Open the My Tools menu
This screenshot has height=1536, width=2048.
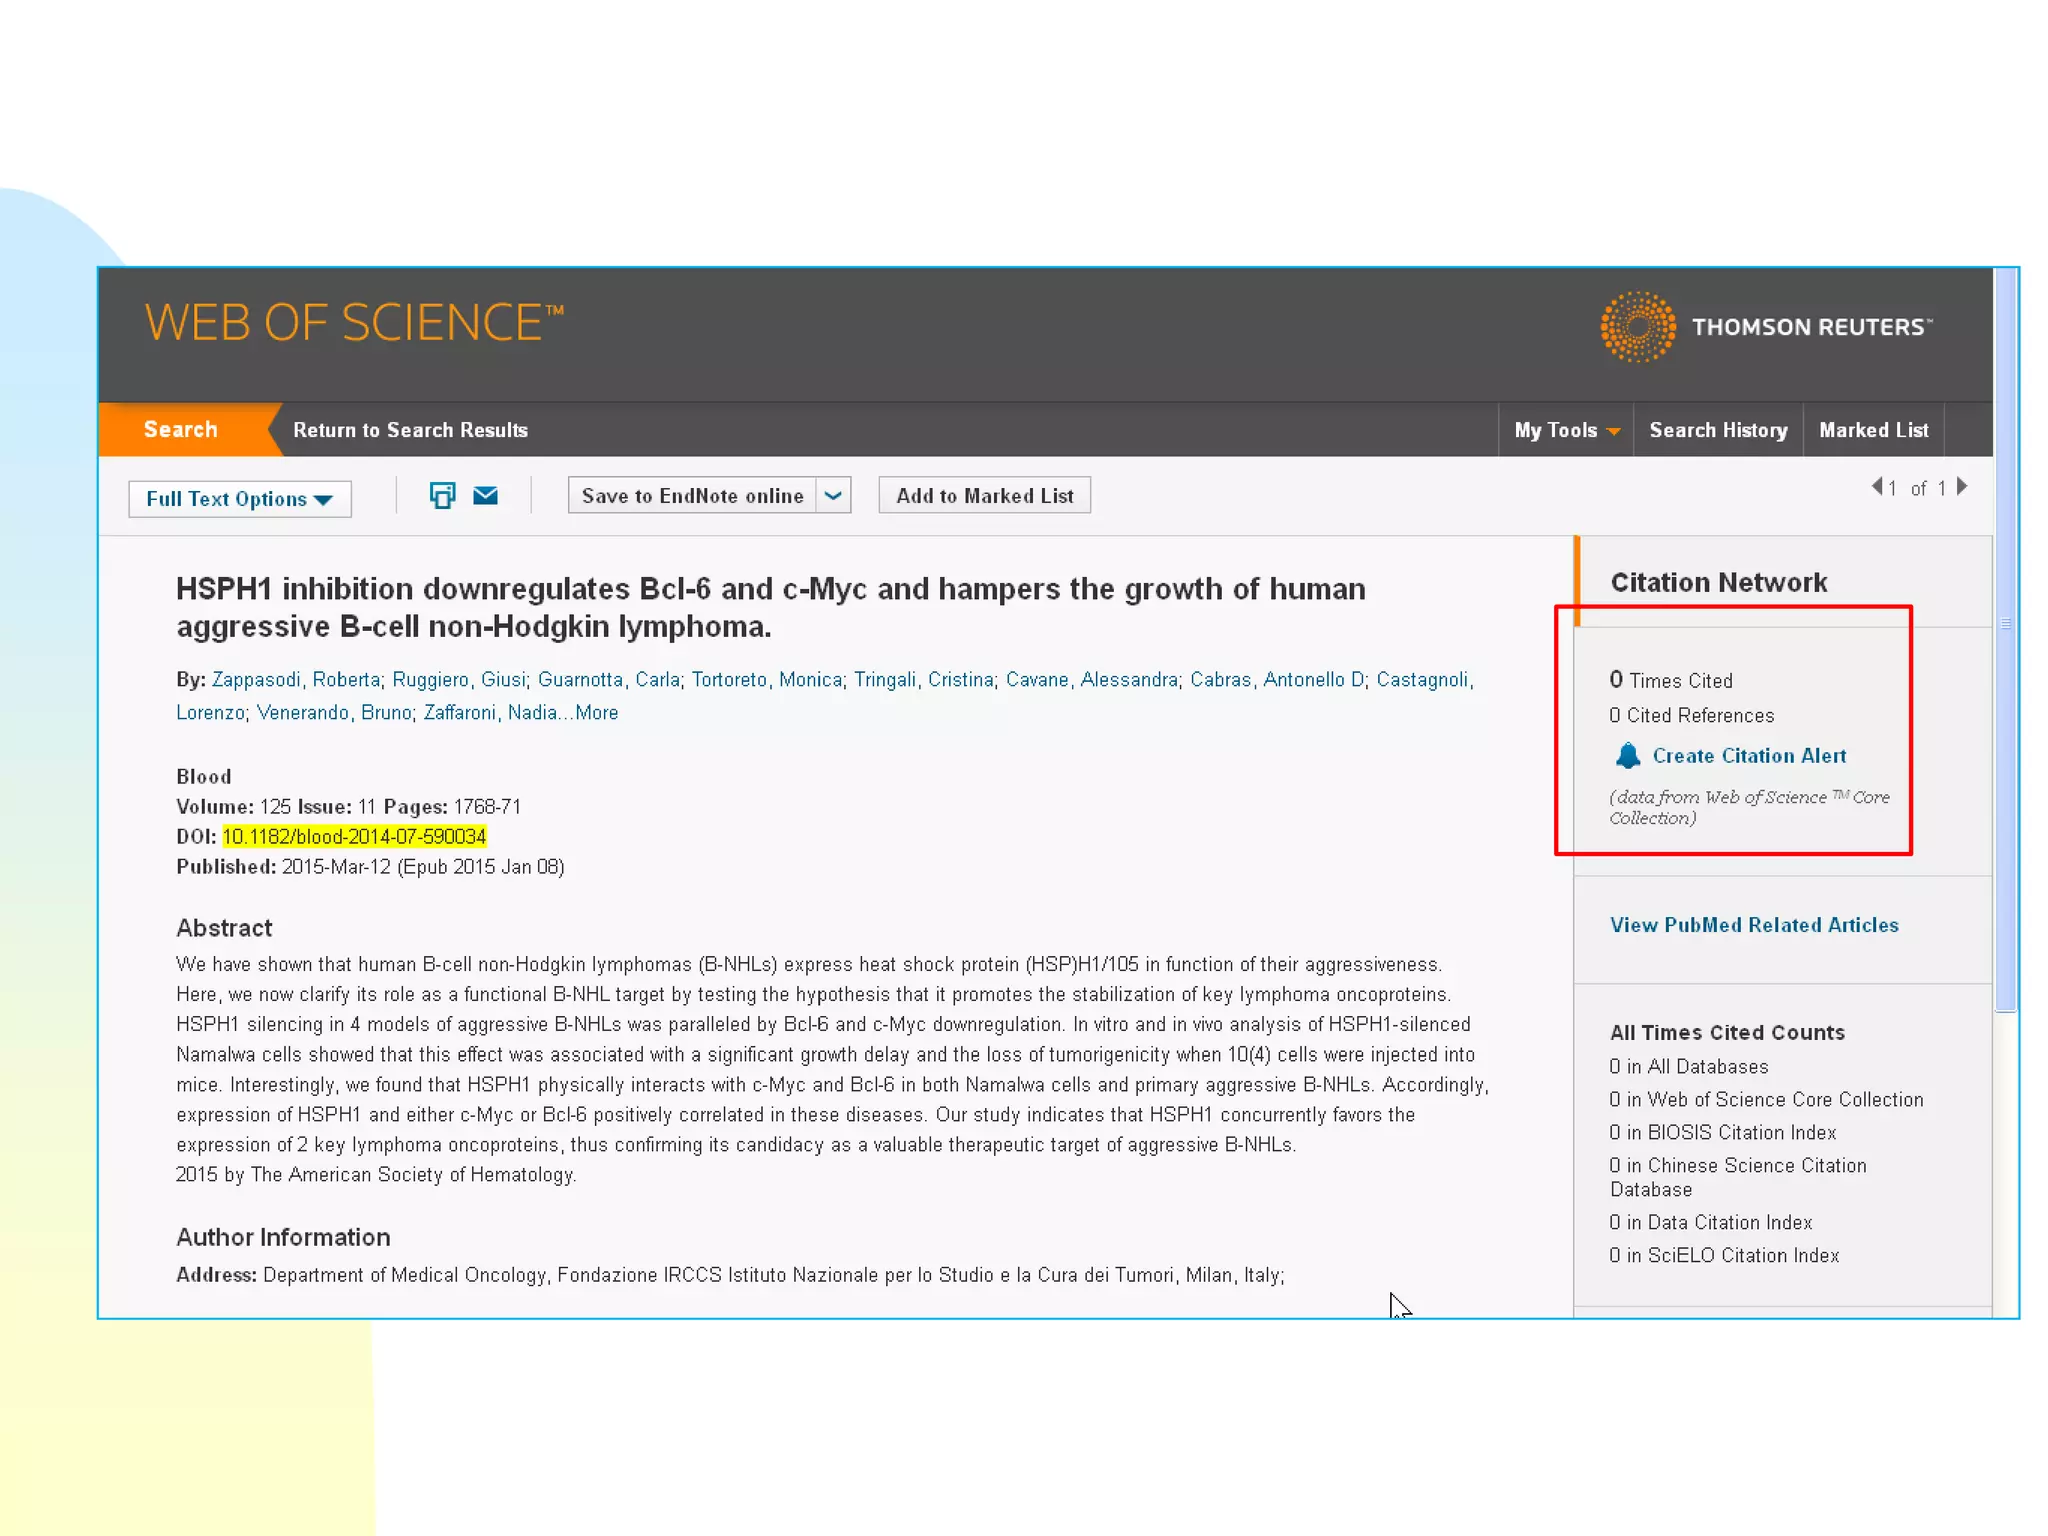1566,430
